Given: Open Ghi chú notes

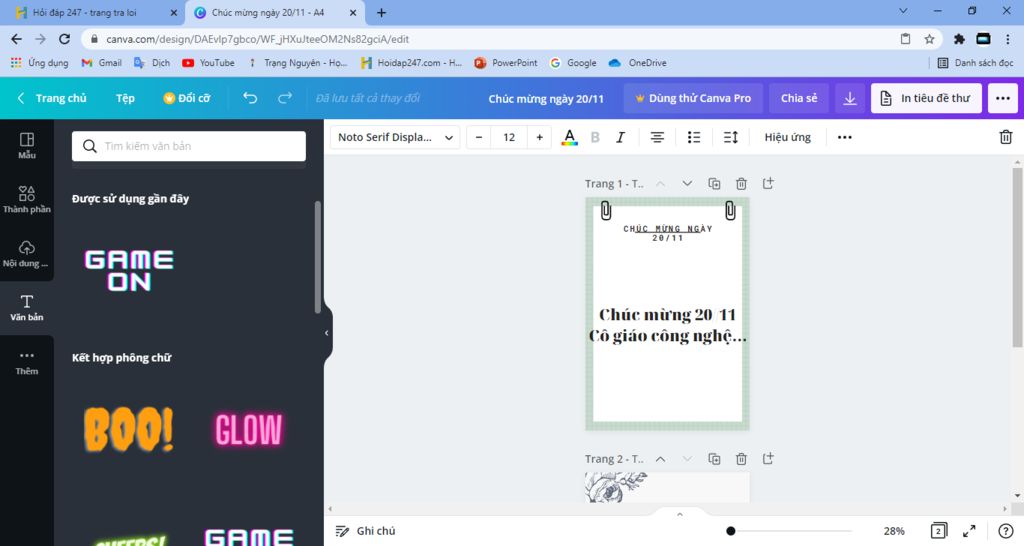Looking at the screenshot, I should click(365, 531).
